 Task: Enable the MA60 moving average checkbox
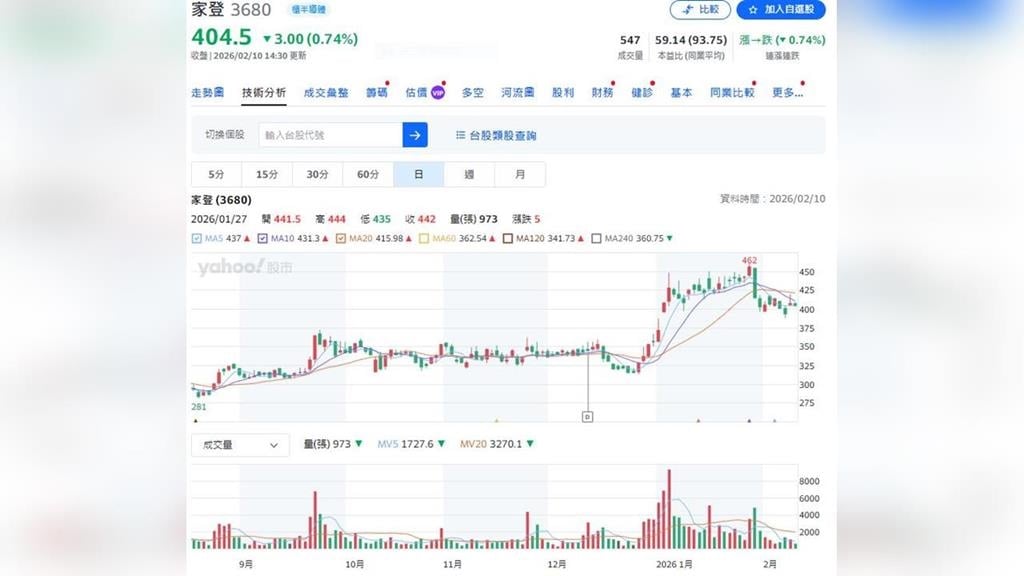(x=425, y=239)
